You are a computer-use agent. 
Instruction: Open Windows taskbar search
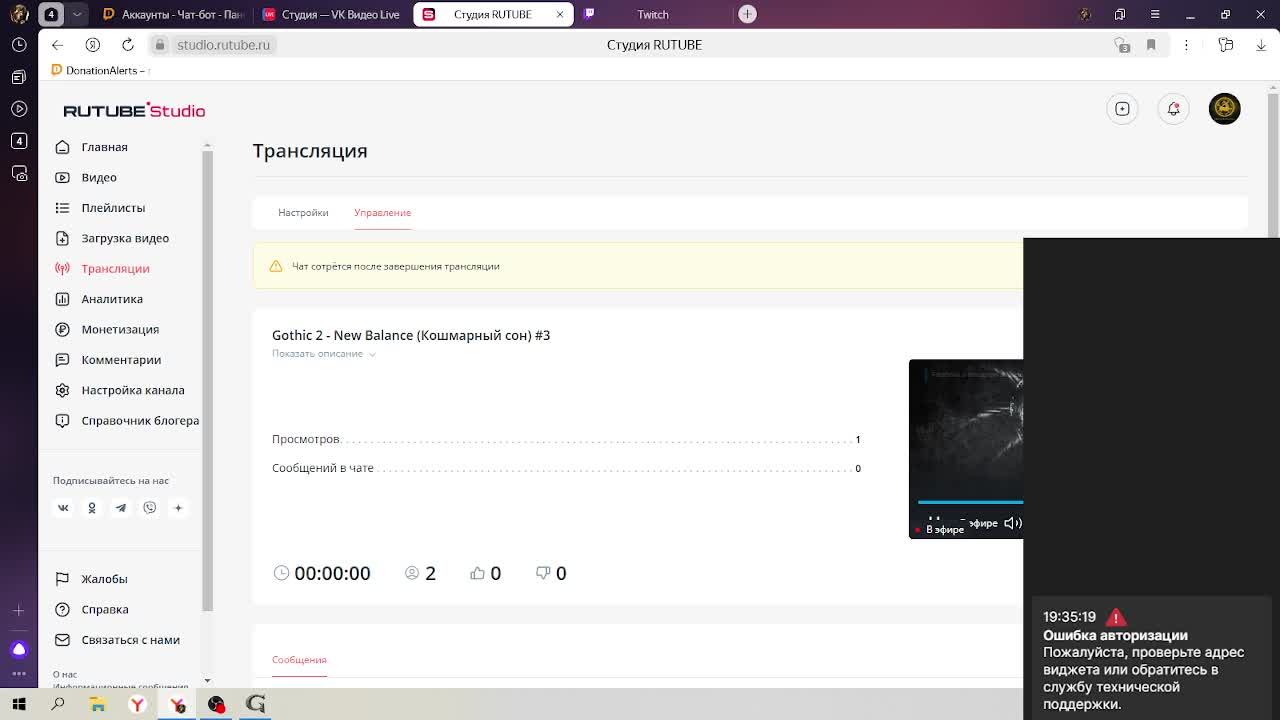[58, 704]
